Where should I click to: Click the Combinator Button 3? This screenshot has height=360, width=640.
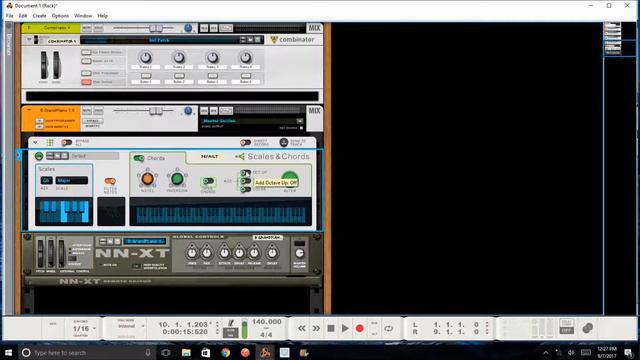212,76
